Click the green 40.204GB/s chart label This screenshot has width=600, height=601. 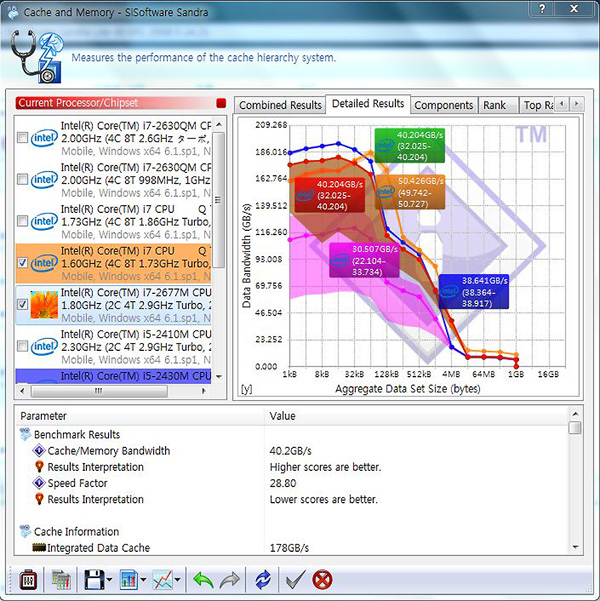click(410, 146)
